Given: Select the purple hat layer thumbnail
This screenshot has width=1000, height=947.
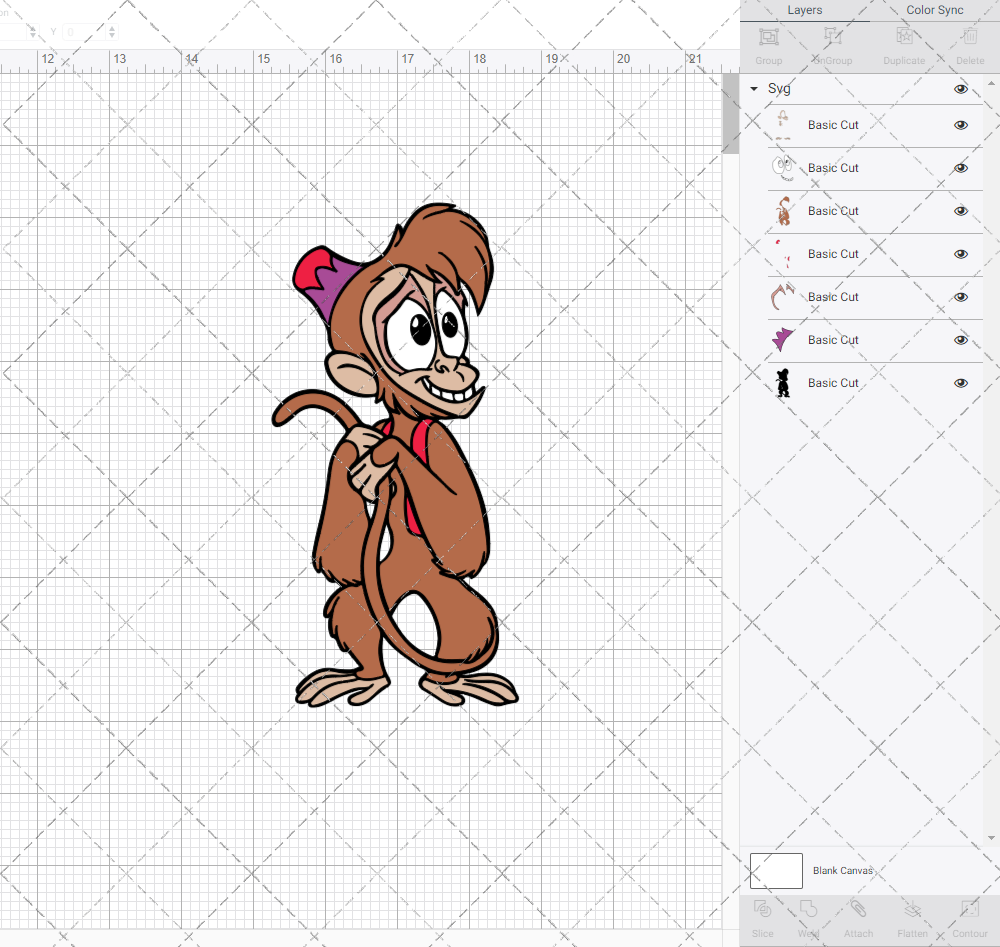Looking at the screenshot, I should coord(783,340).
